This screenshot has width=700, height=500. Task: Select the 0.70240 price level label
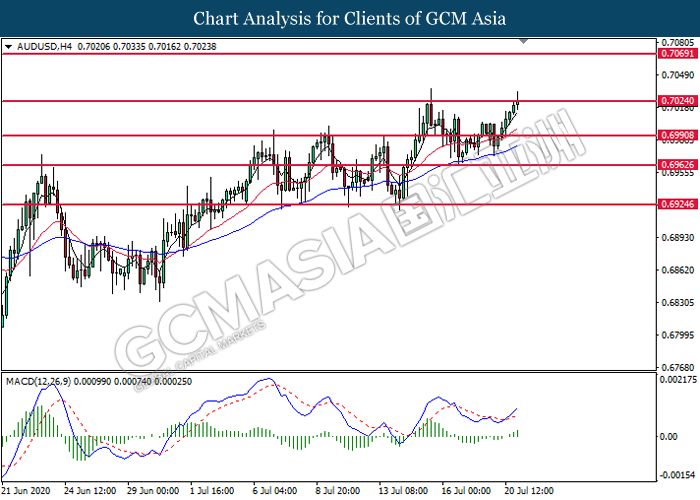[677, 101]
